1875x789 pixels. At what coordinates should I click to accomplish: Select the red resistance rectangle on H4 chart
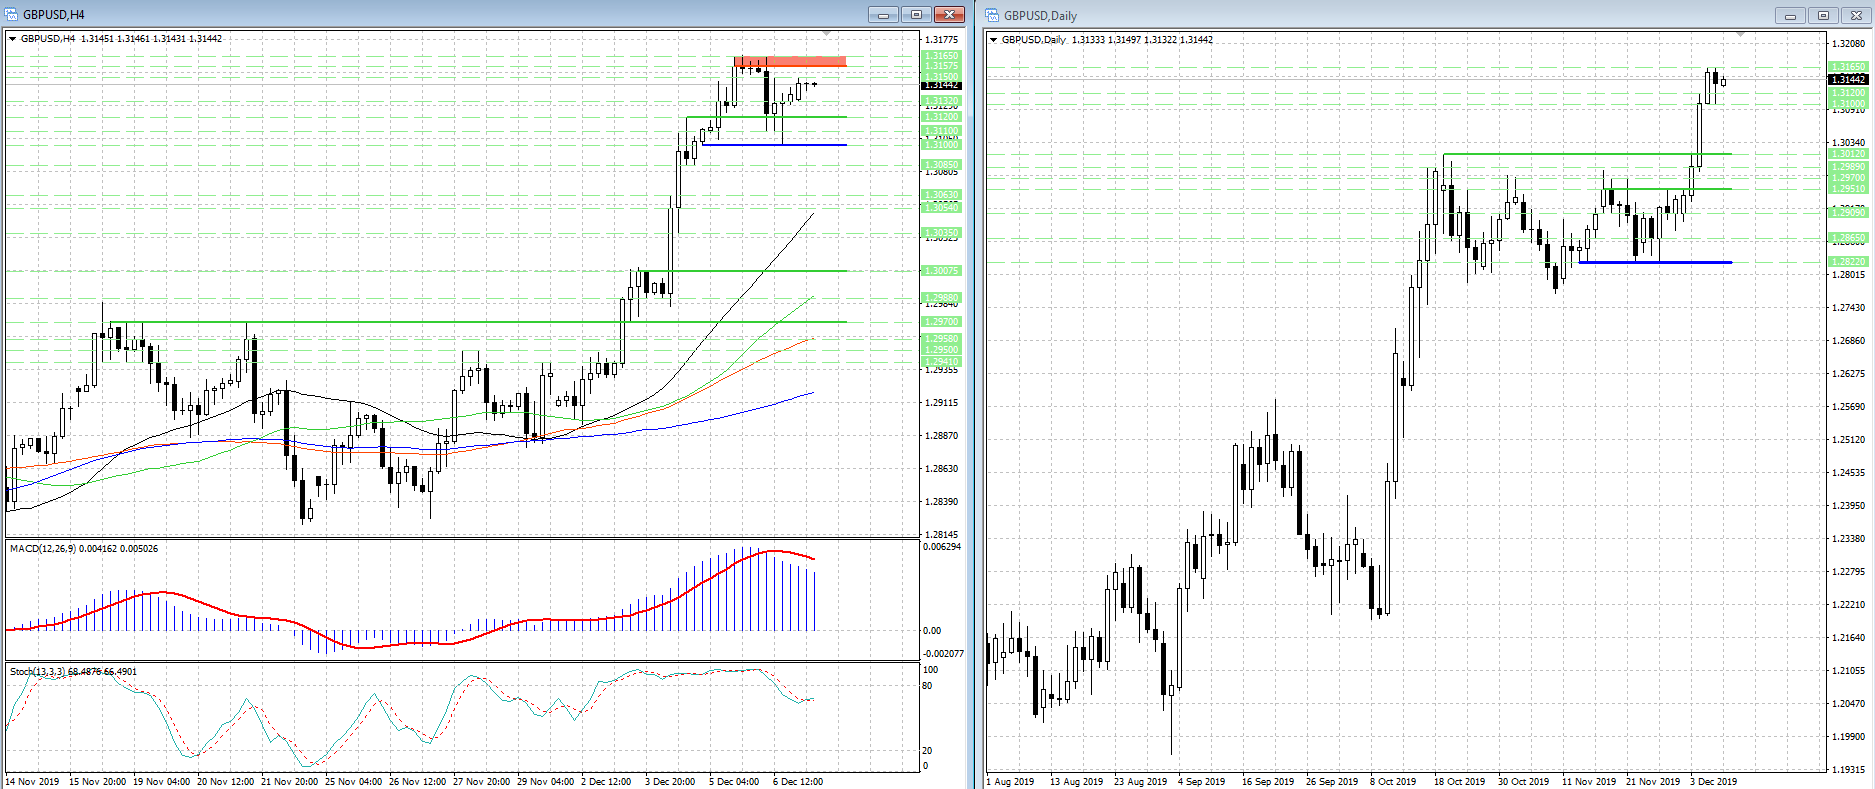point(790,62)
